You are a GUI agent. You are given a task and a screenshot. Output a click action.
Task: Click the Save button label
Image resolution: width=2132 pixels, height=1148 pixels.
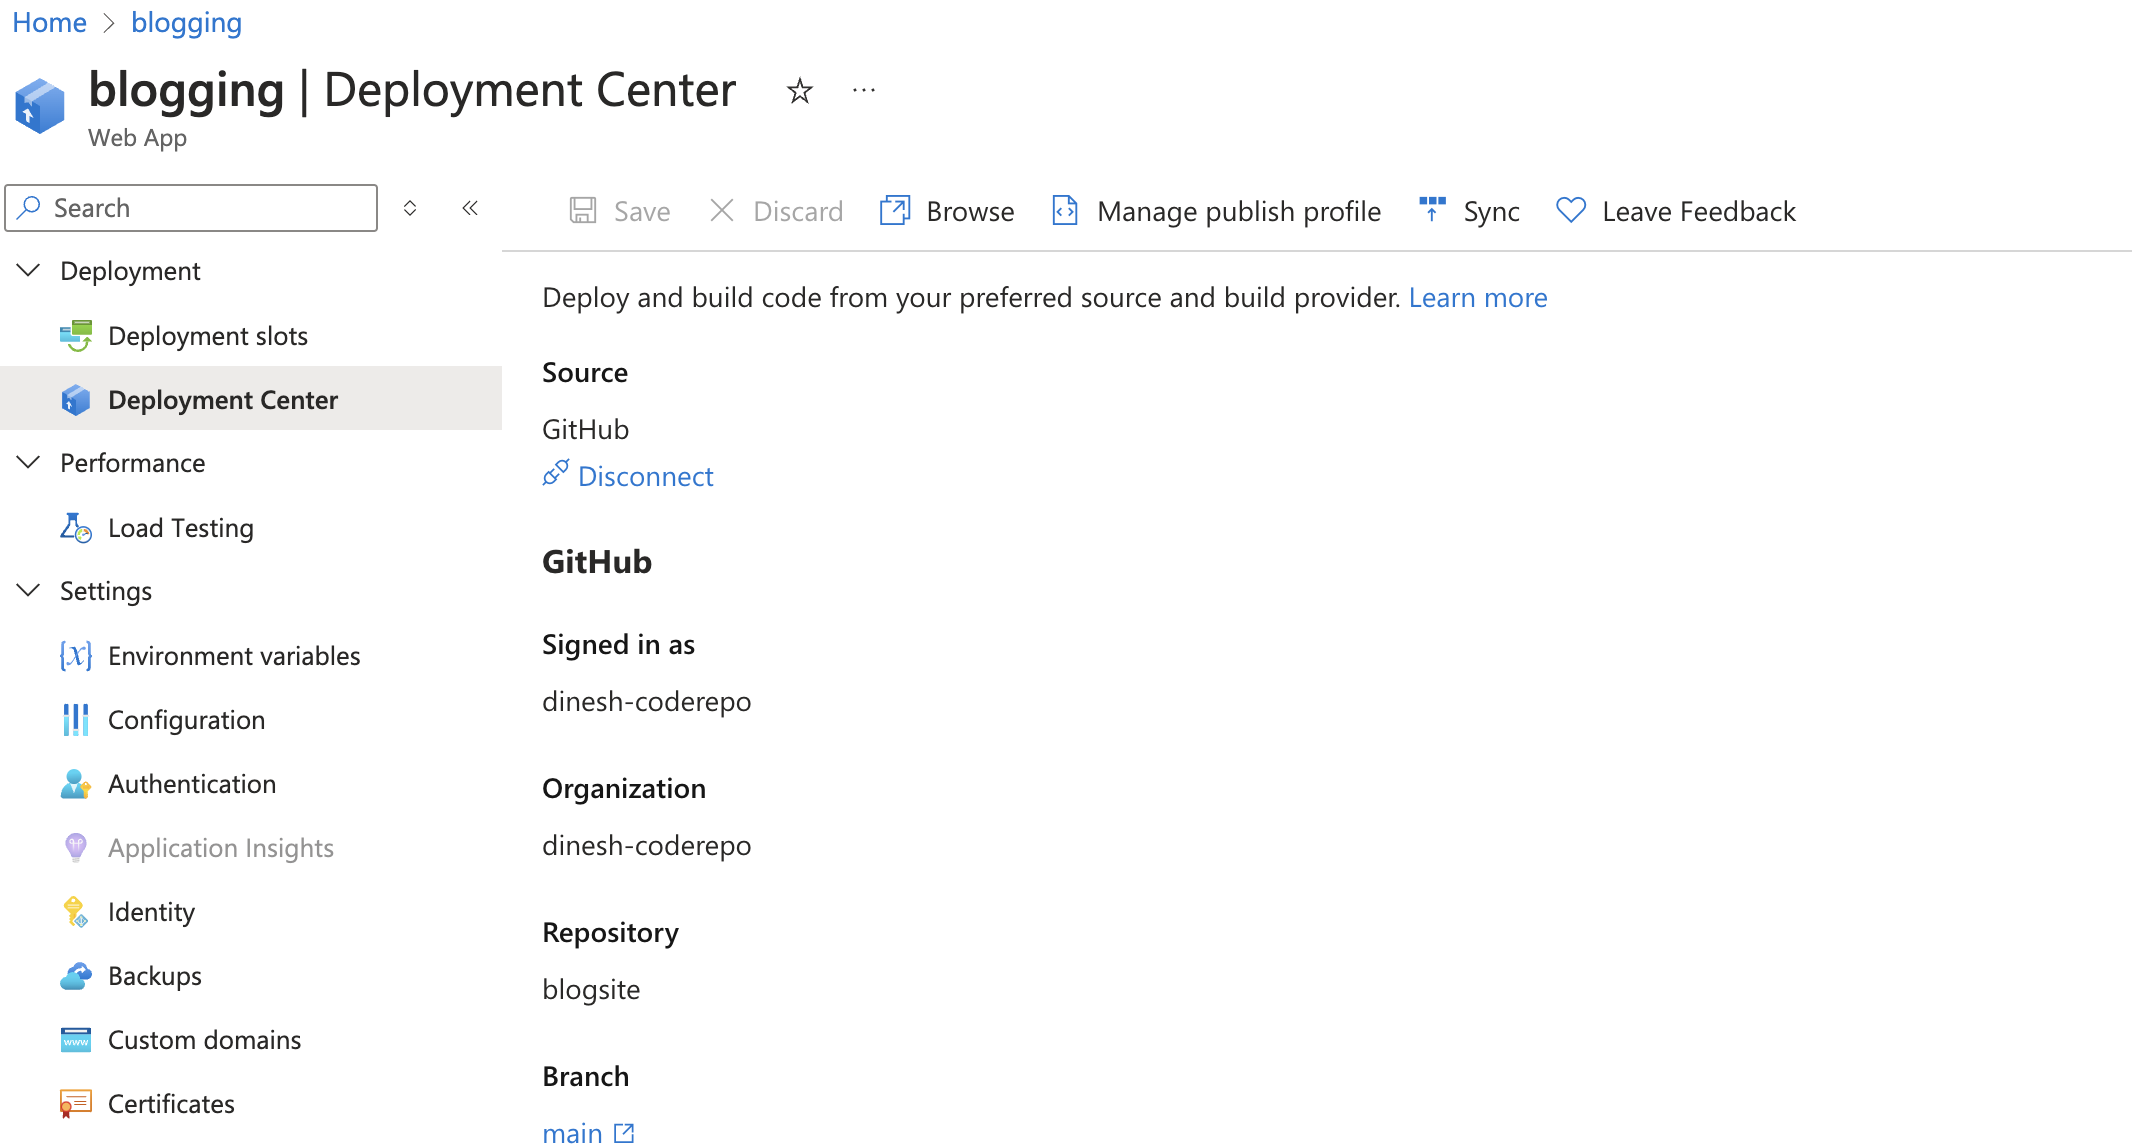coord(642,211)
